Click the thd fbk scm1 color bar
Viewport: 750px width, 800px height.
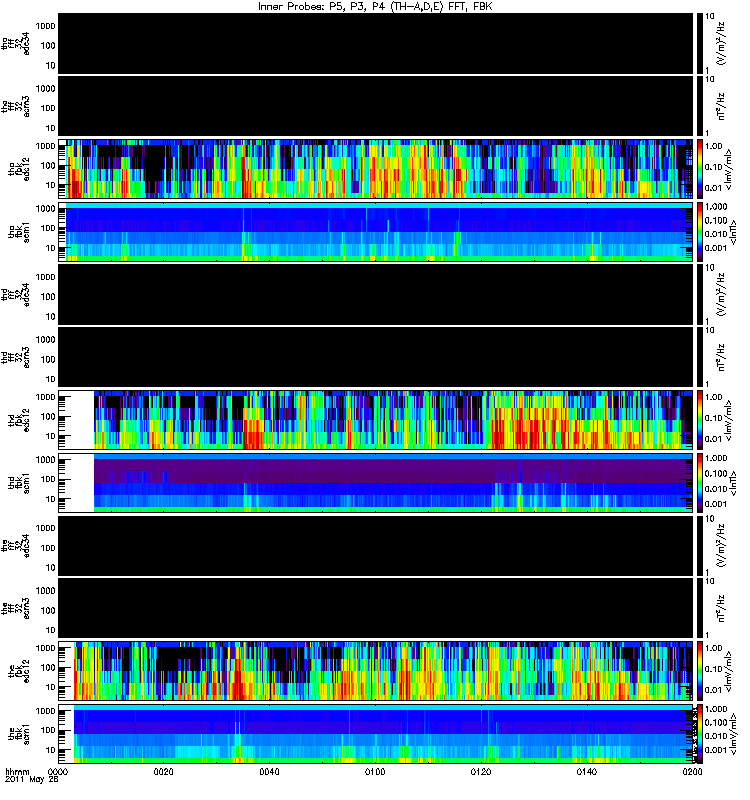[x=699, y=483]
